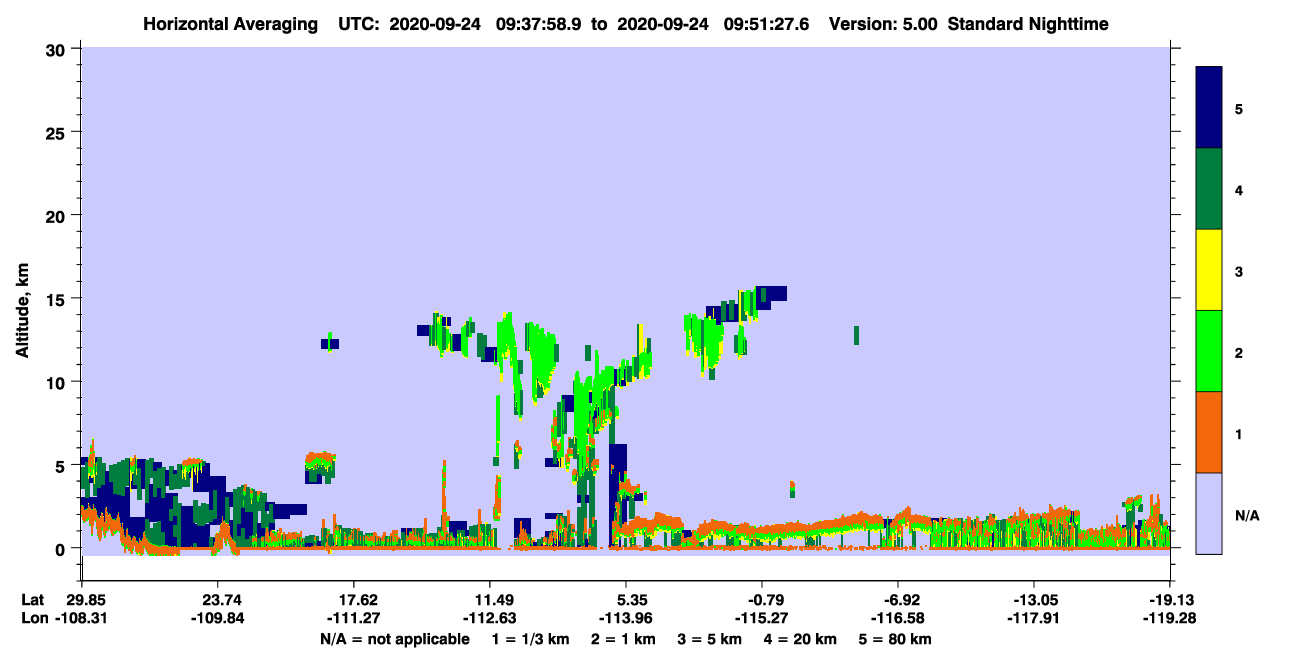Click longitude value -119.28

pos(1170,618)
